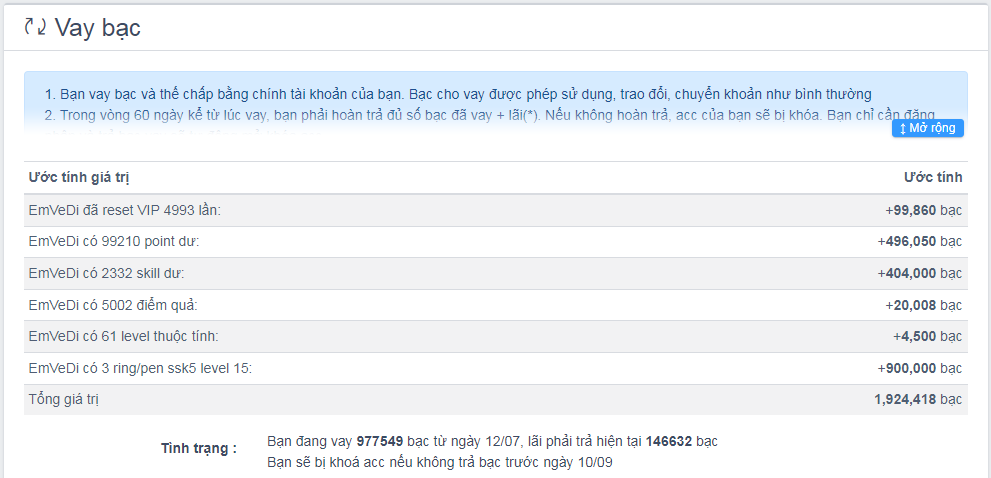Click the Ước tính giá trị column header

coord(79,178)
